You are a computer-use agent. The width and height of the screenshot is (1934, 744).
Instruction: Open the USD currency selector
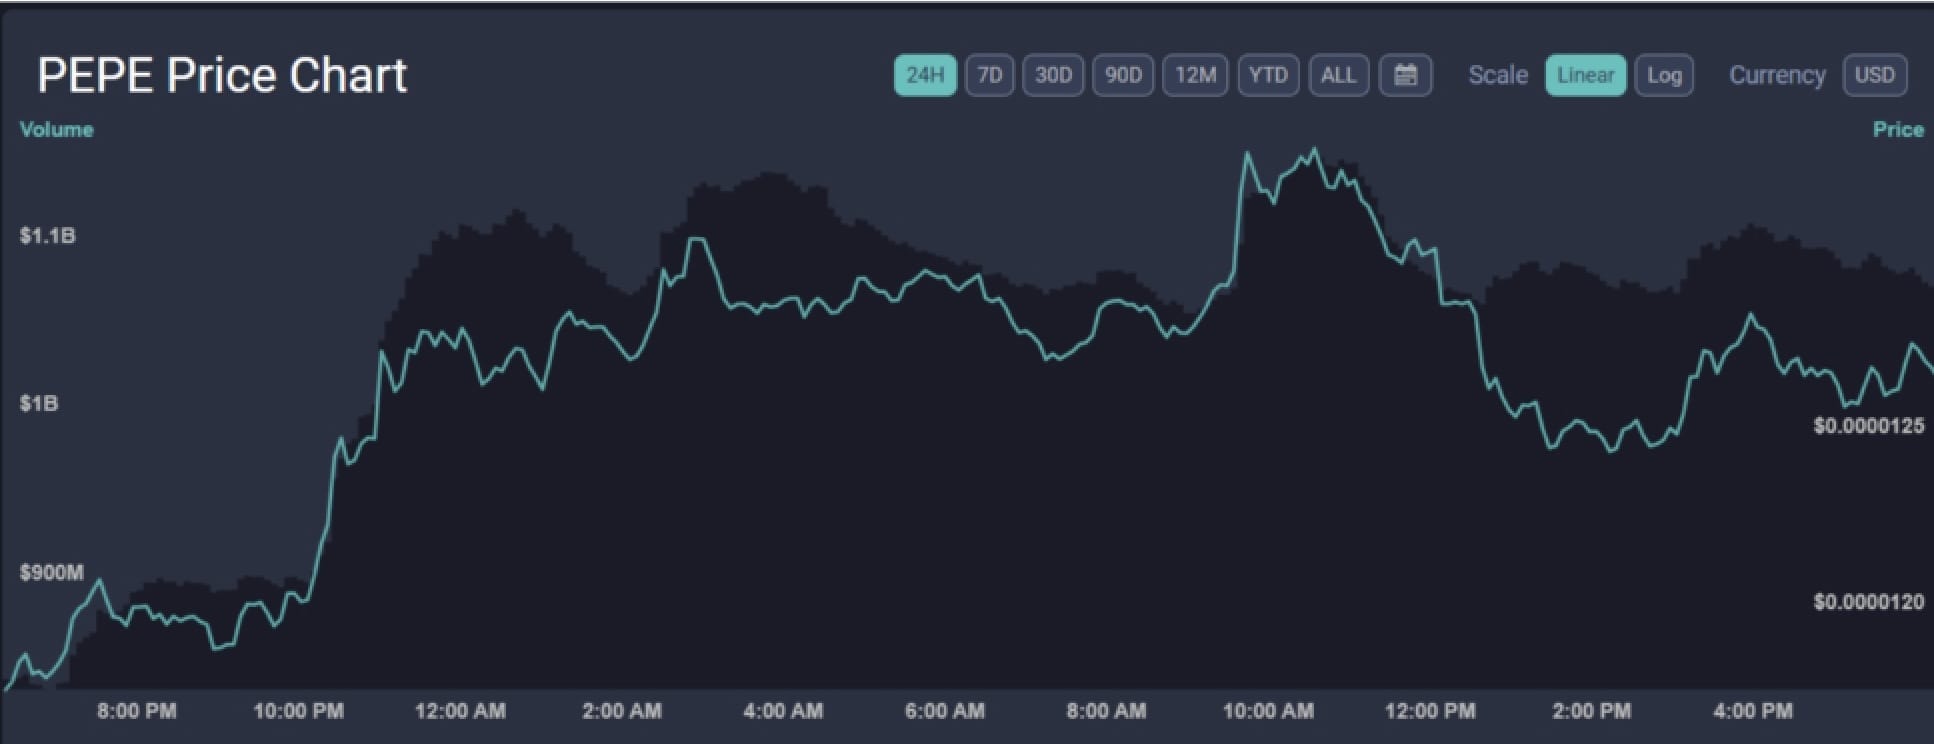coord(1874,75)
